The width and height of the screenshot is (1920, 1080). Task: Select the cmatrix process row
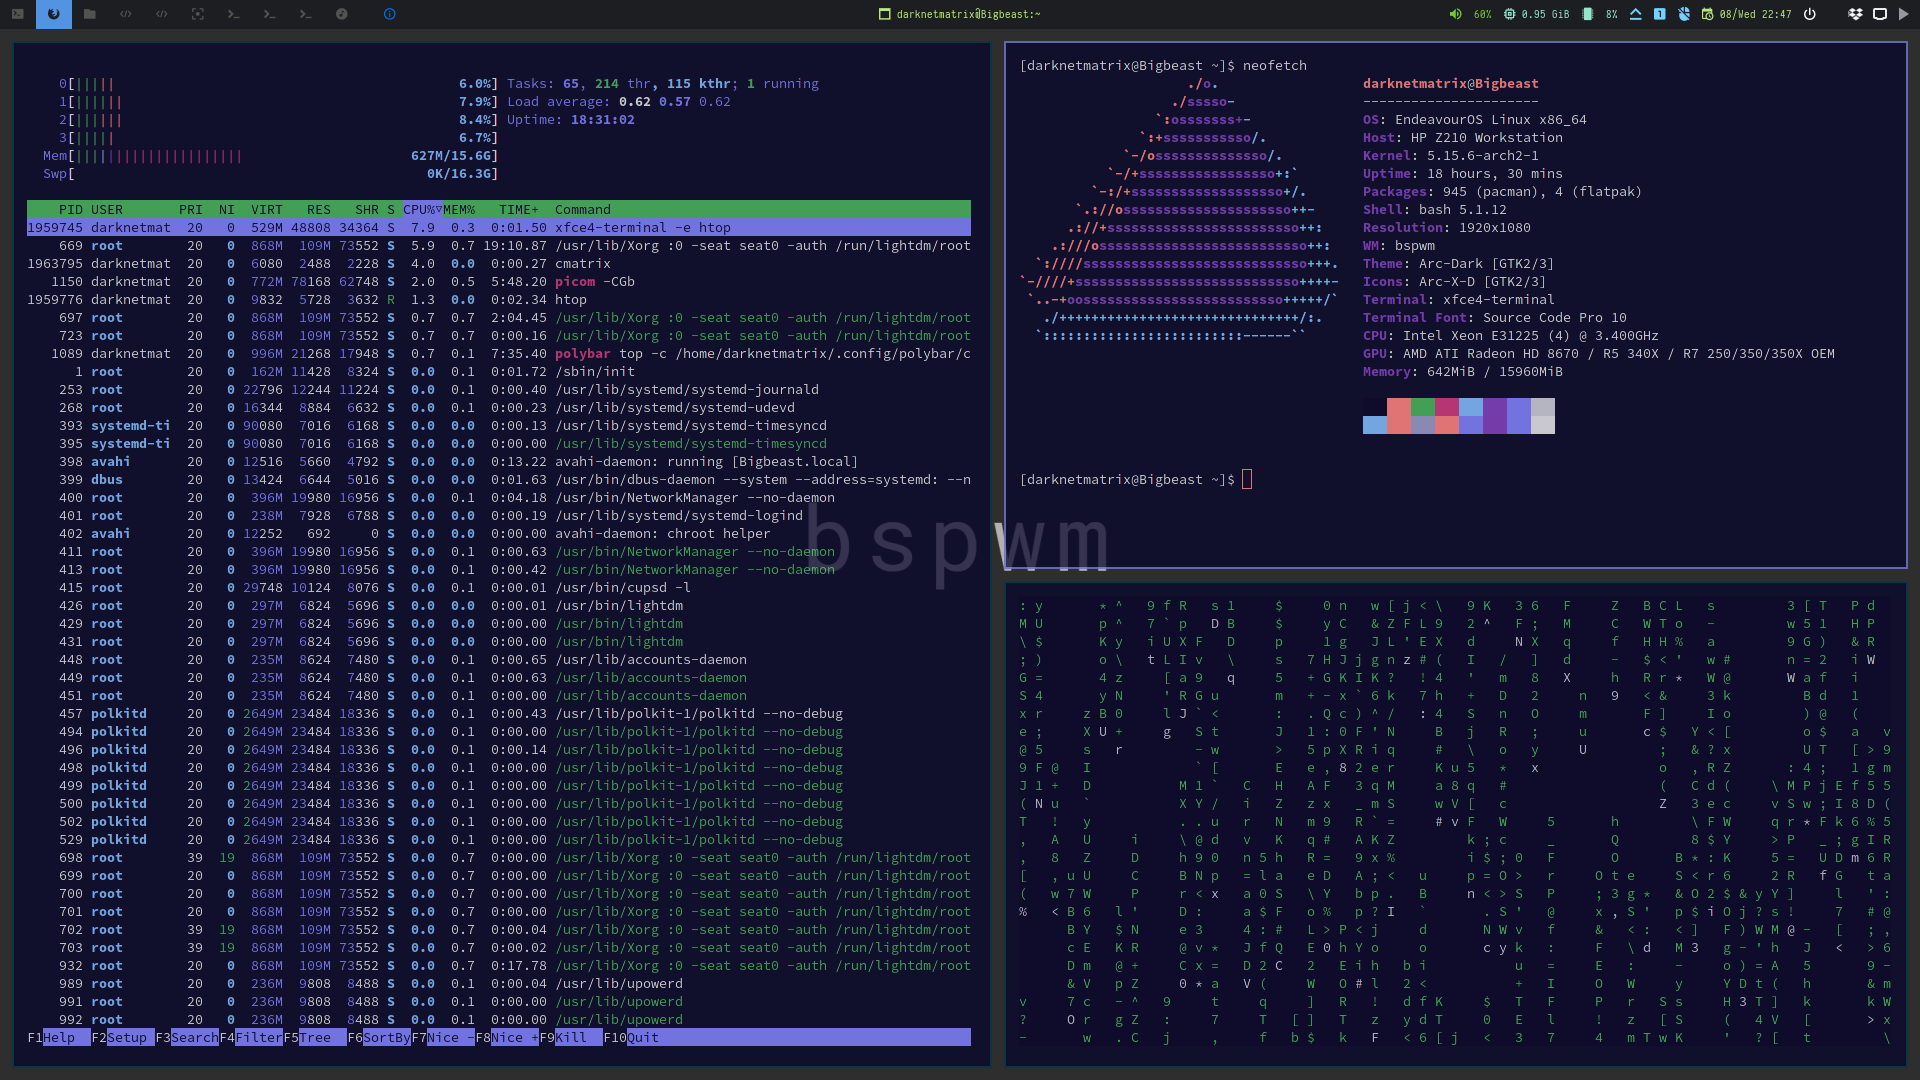499,263
